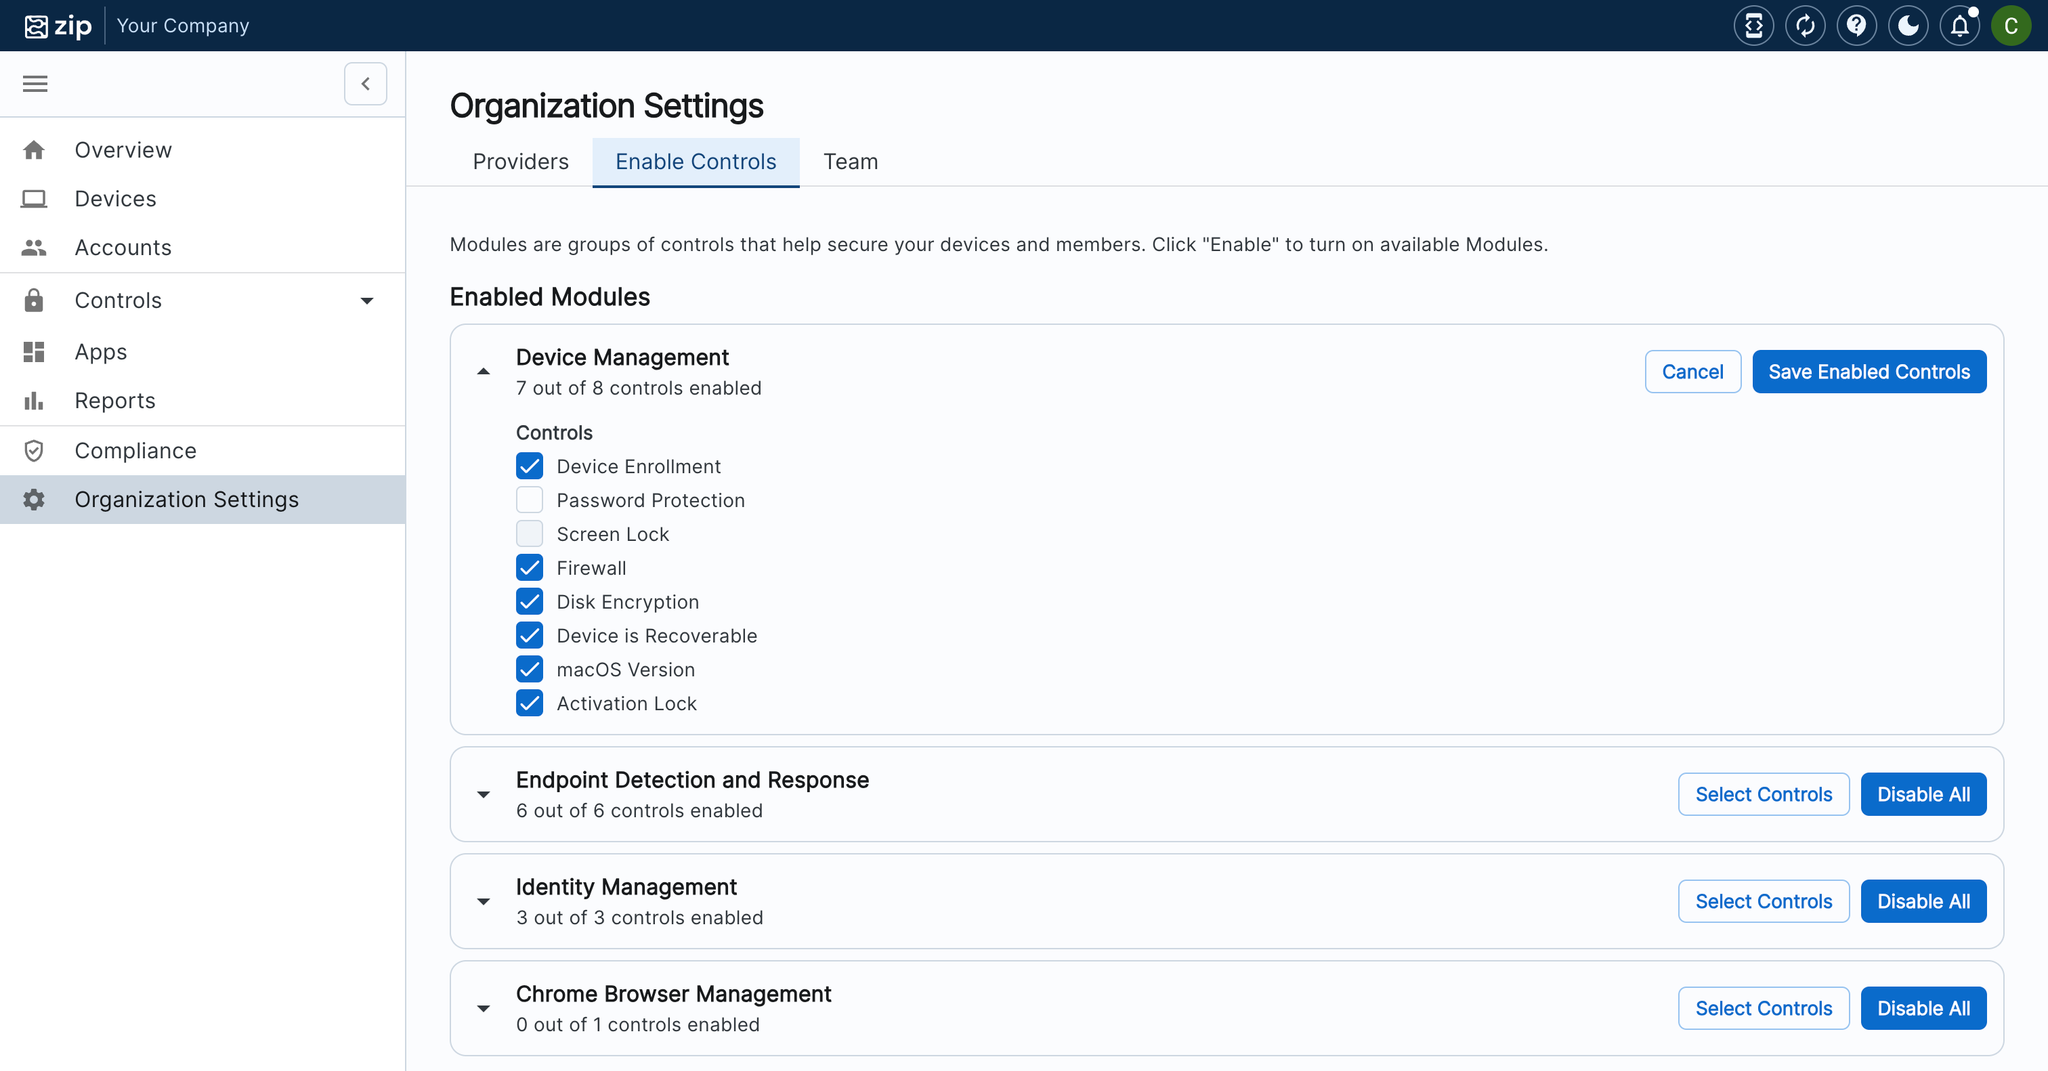Collapse the Device Management module
This screenshot has width=2048, height=1071.
pyautogui.click(x=483, y=372)
